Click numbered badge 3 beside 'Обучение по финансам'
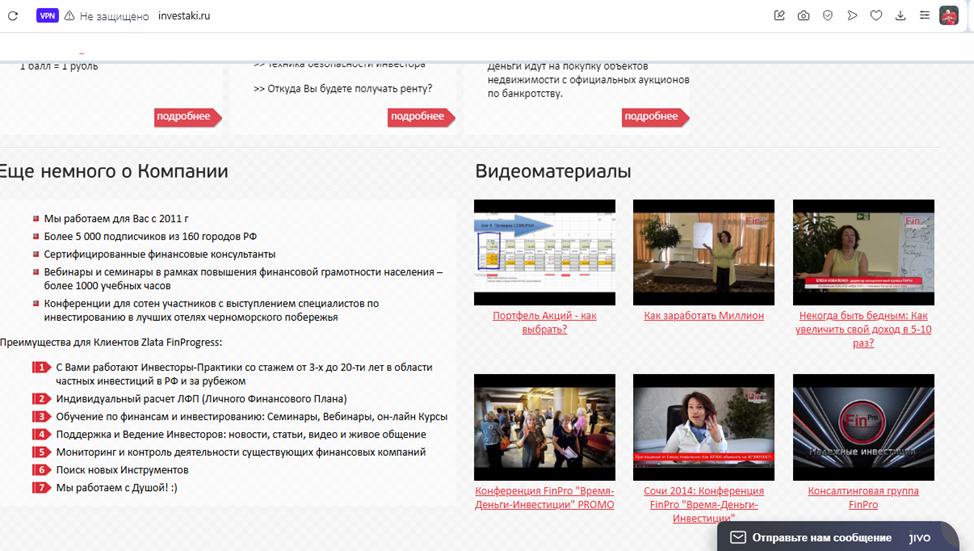974x551 pixels. click(x=41, y=416)
